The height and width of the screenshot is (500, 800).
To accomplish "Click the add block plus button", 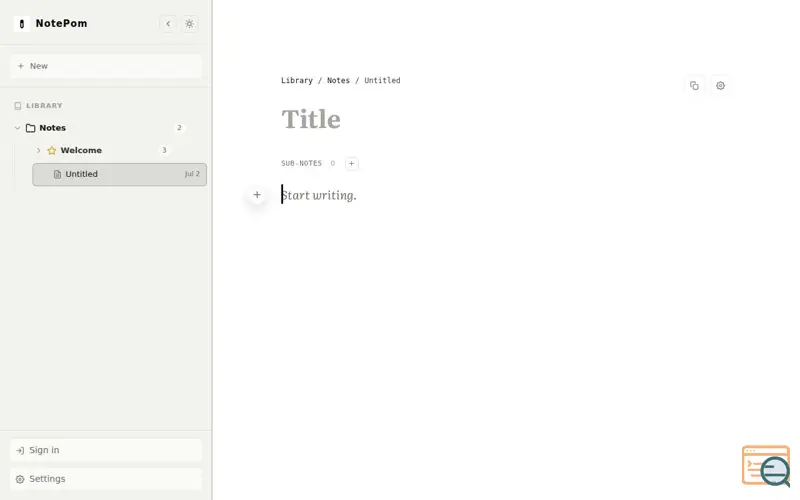I will click(x=257, y=195).
